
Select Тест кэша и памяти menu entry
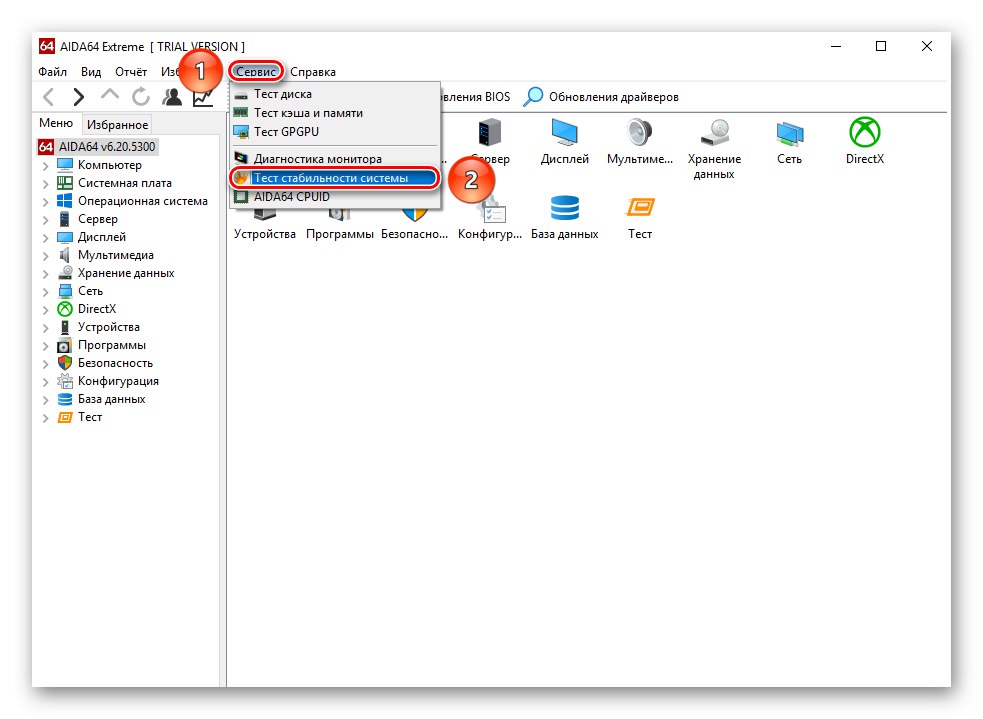point(334,113)
